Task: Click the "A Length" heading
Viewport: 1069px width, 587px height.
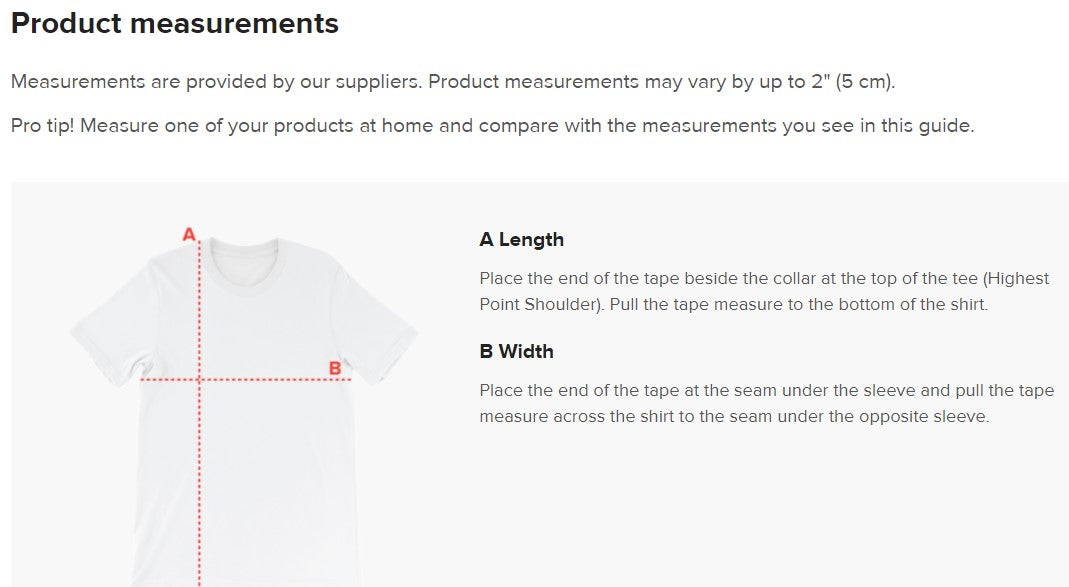Action: tap(521, 240)
